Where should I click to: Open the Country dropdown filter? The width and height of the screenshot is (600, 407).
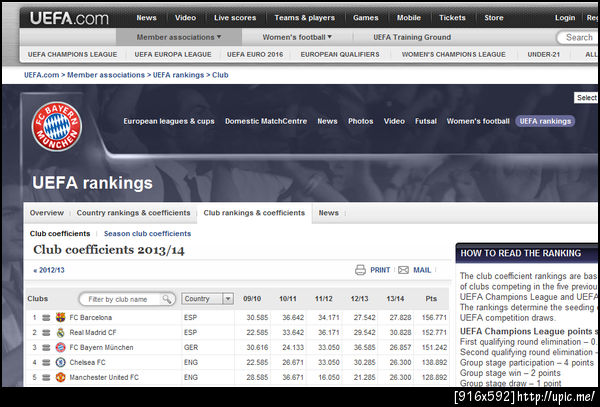tap(207, 299)
